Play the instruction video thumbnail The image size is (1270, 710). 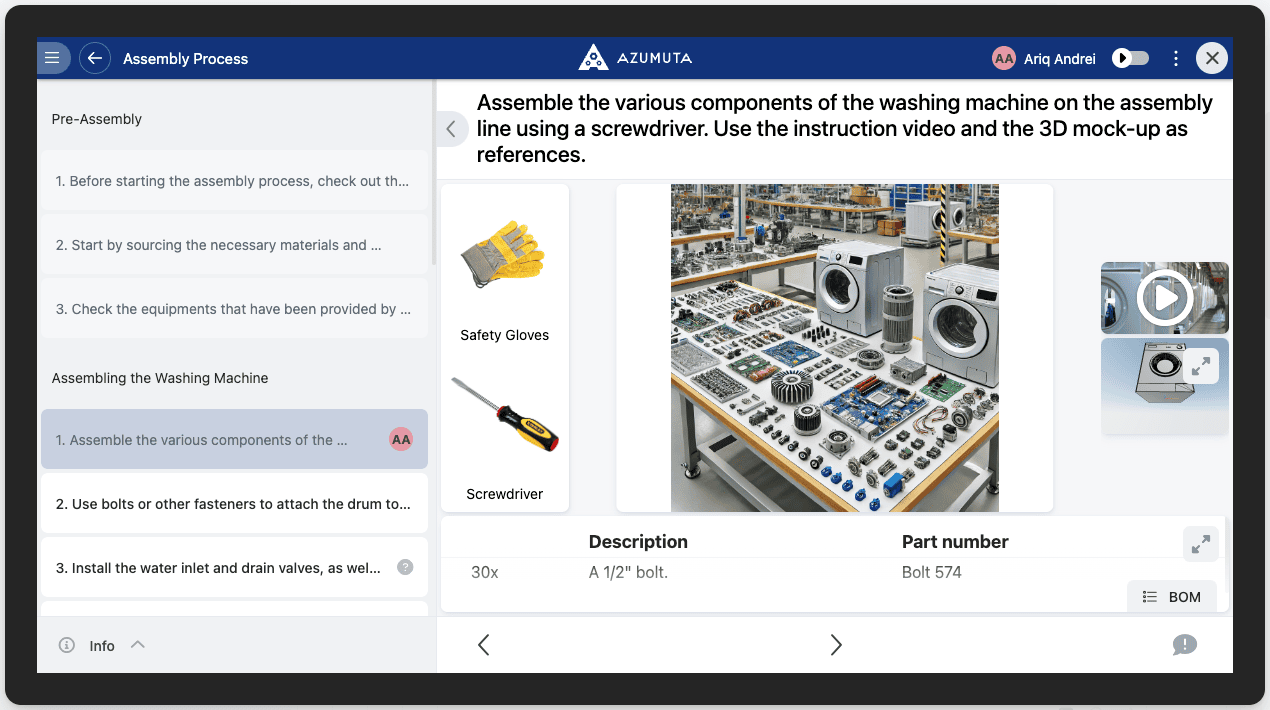1164,298
